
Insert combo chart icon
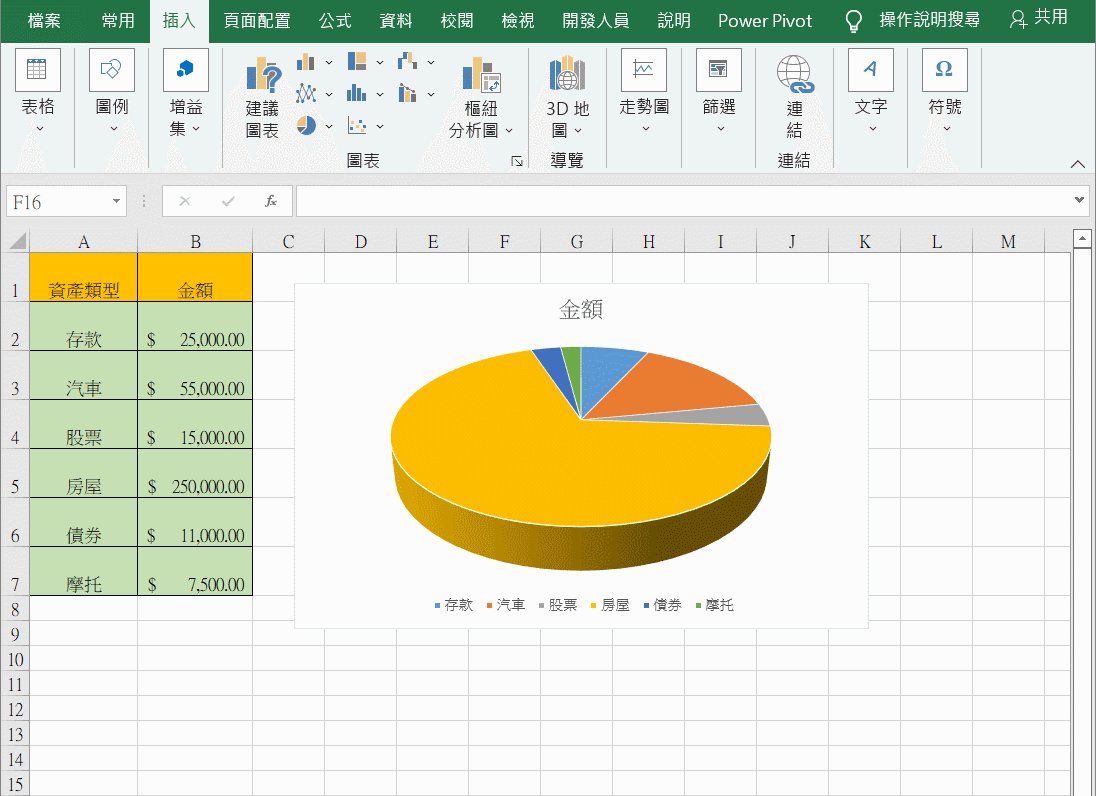[408, 93]
